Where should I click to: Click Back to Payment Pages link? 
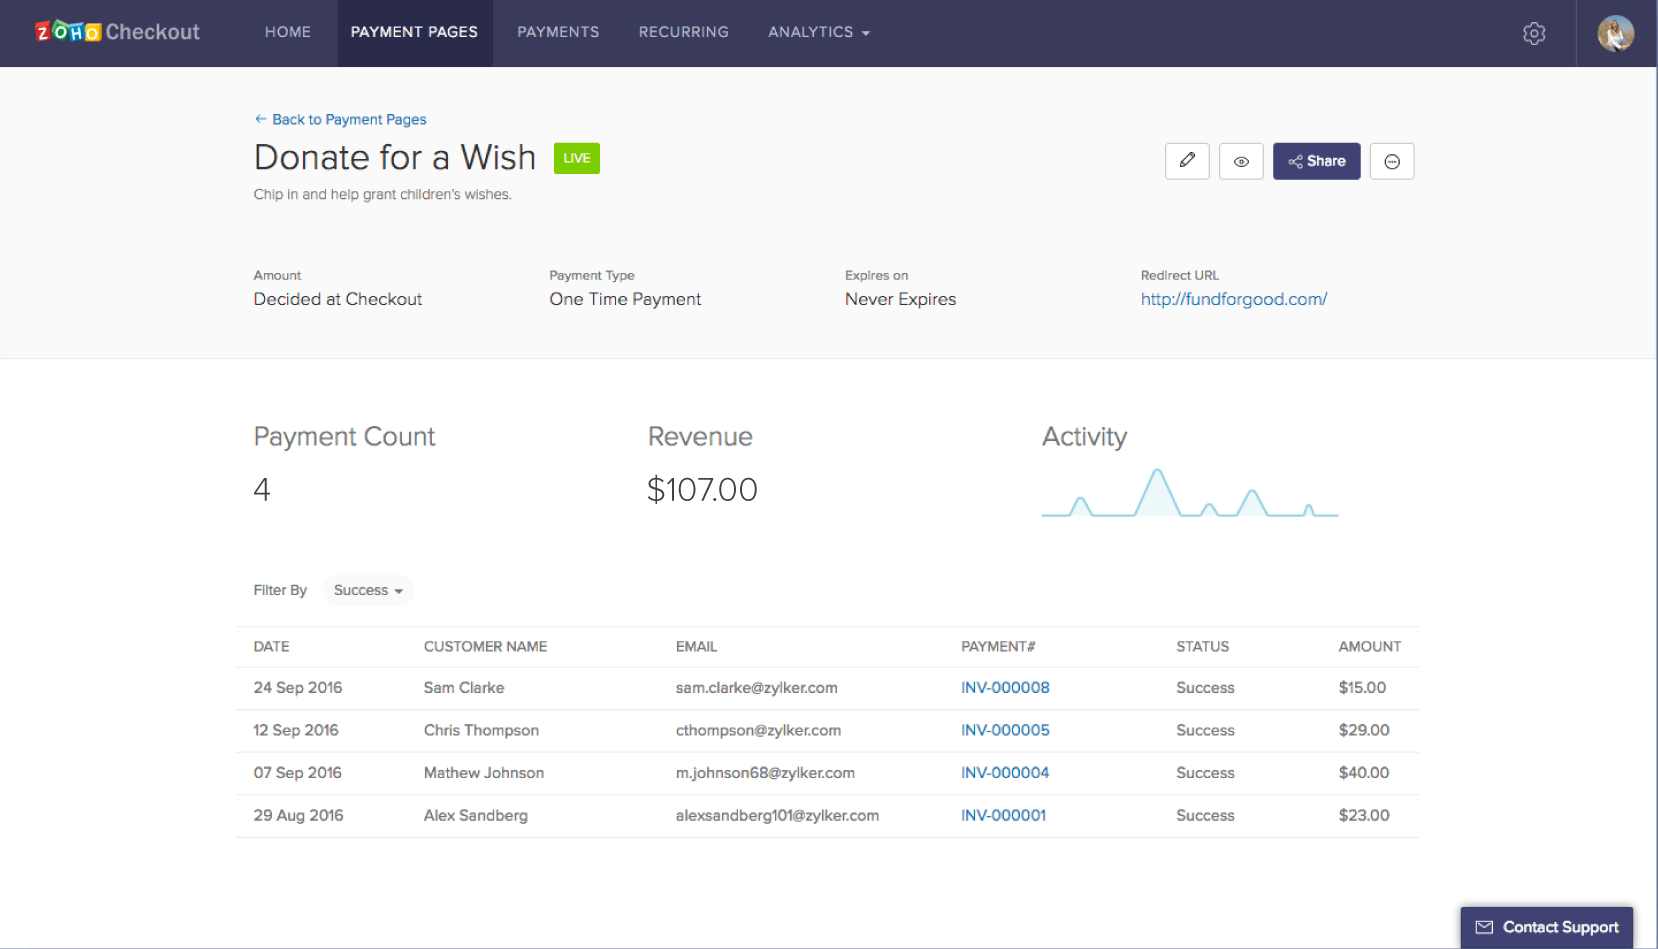tap(349, 119)
